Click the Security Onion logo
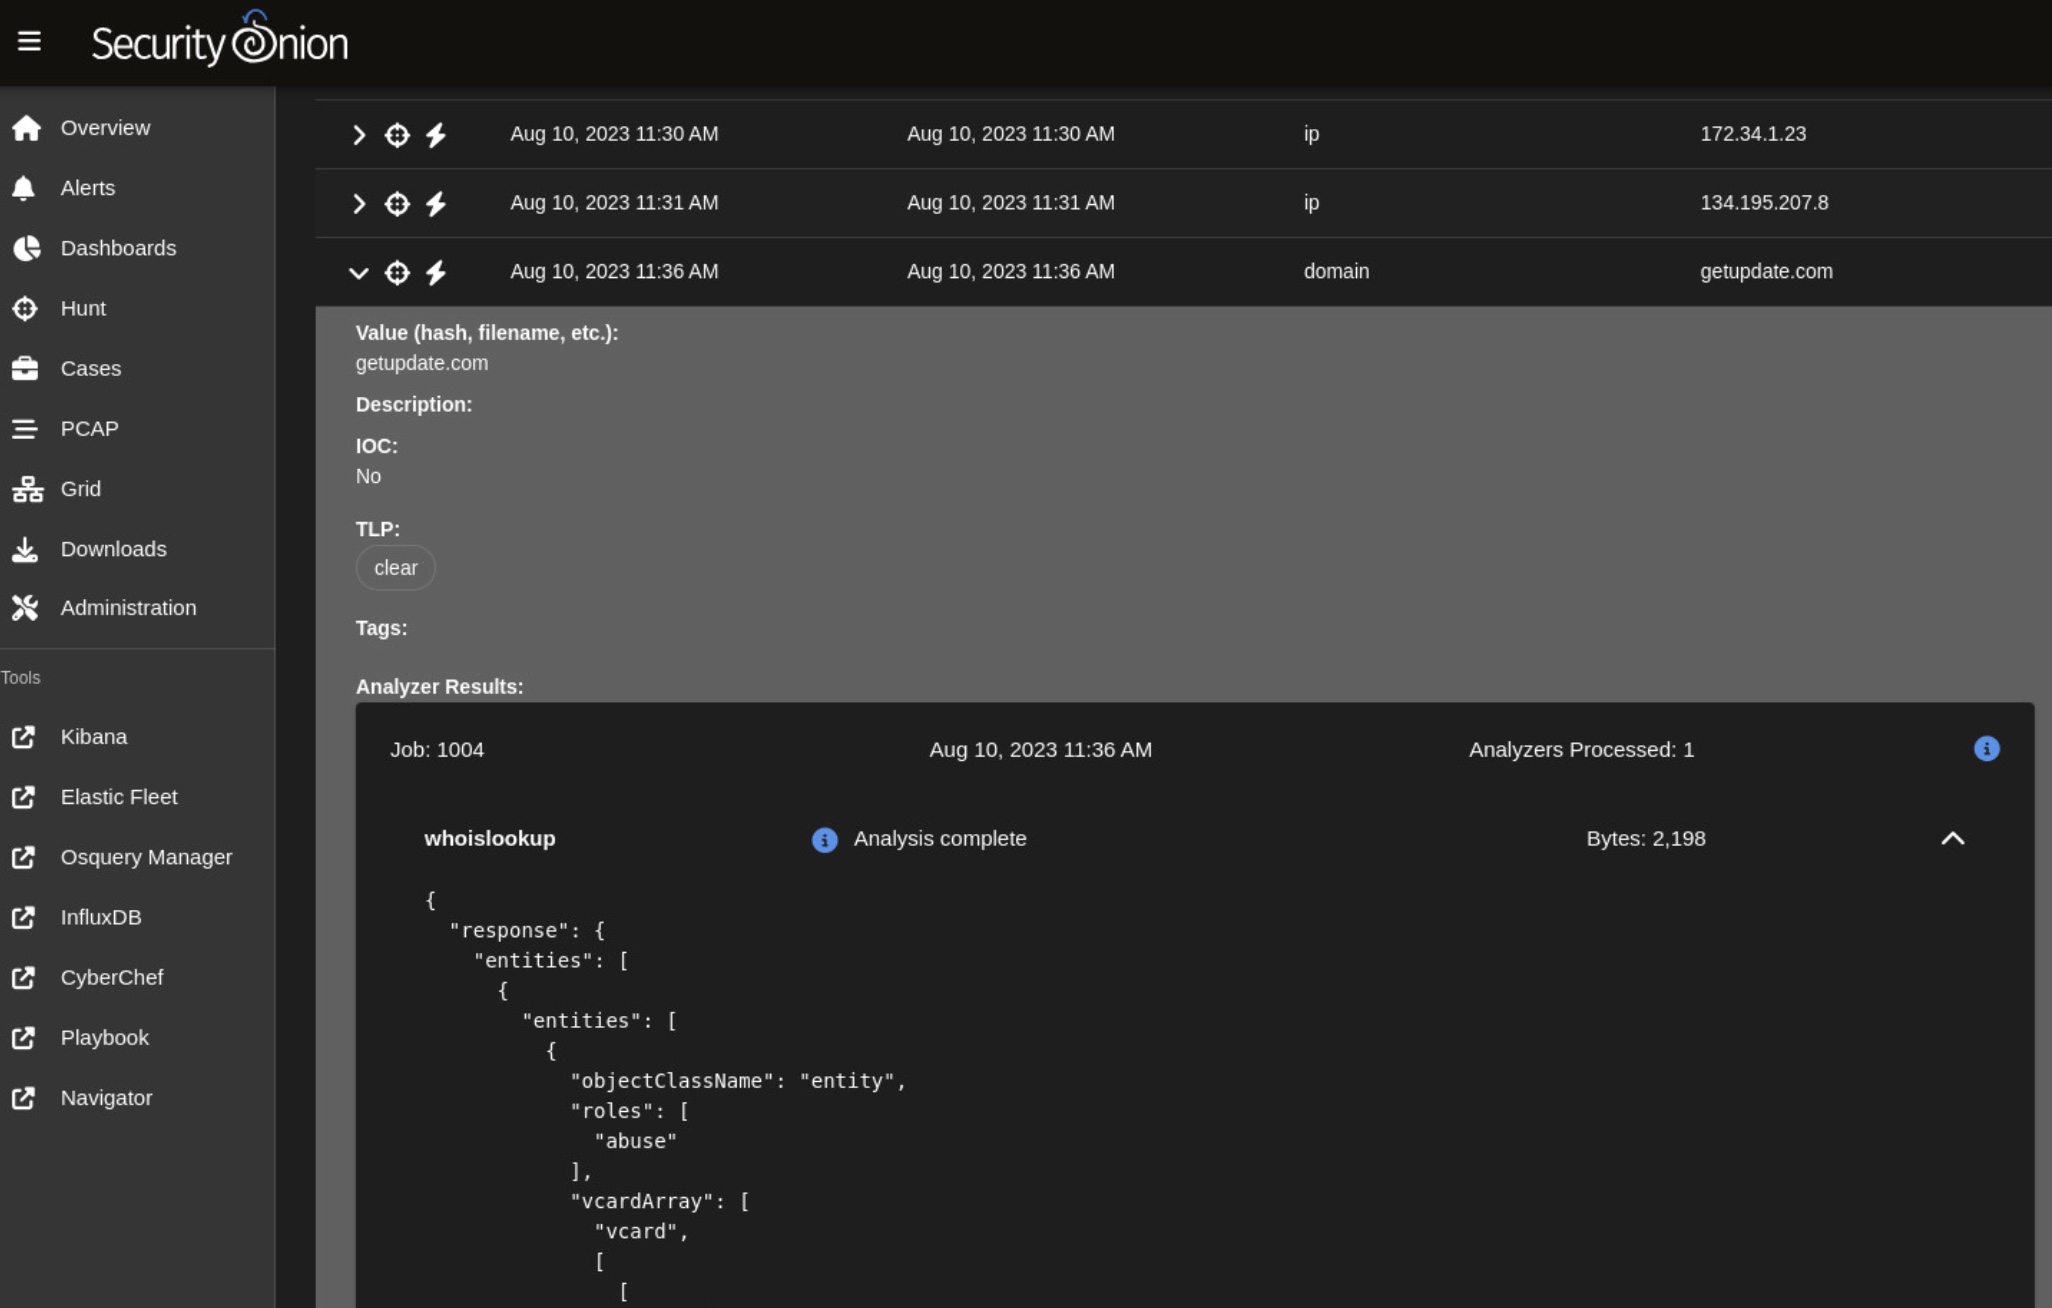 pos(220,42)
